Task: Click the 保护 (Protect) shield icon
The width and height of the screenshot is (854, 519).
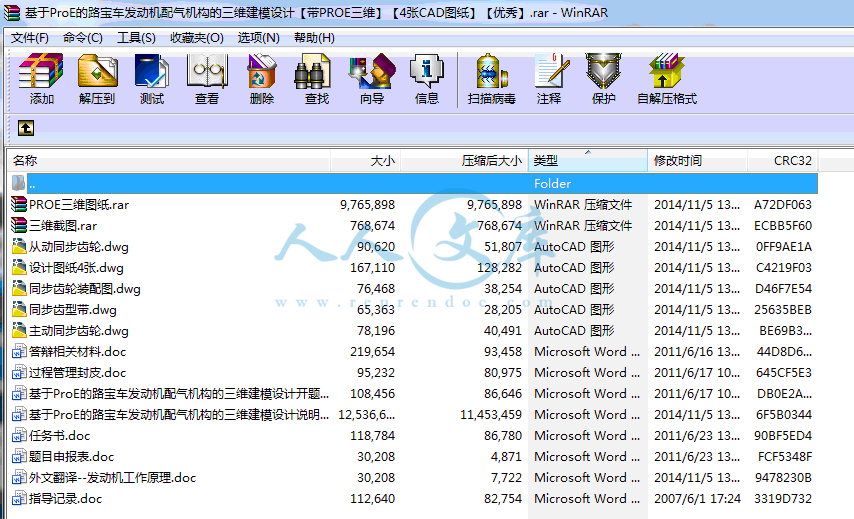Action: pyautogui.click(x=603, y=71)
